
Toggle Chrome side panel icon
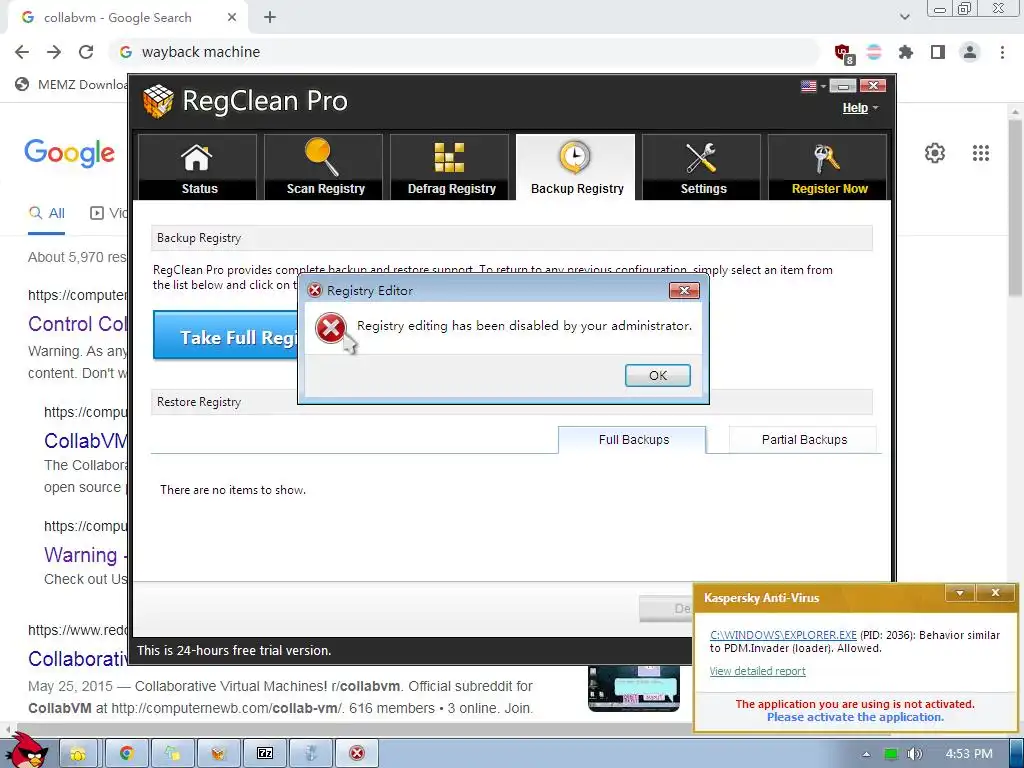[x=938, y=52]
